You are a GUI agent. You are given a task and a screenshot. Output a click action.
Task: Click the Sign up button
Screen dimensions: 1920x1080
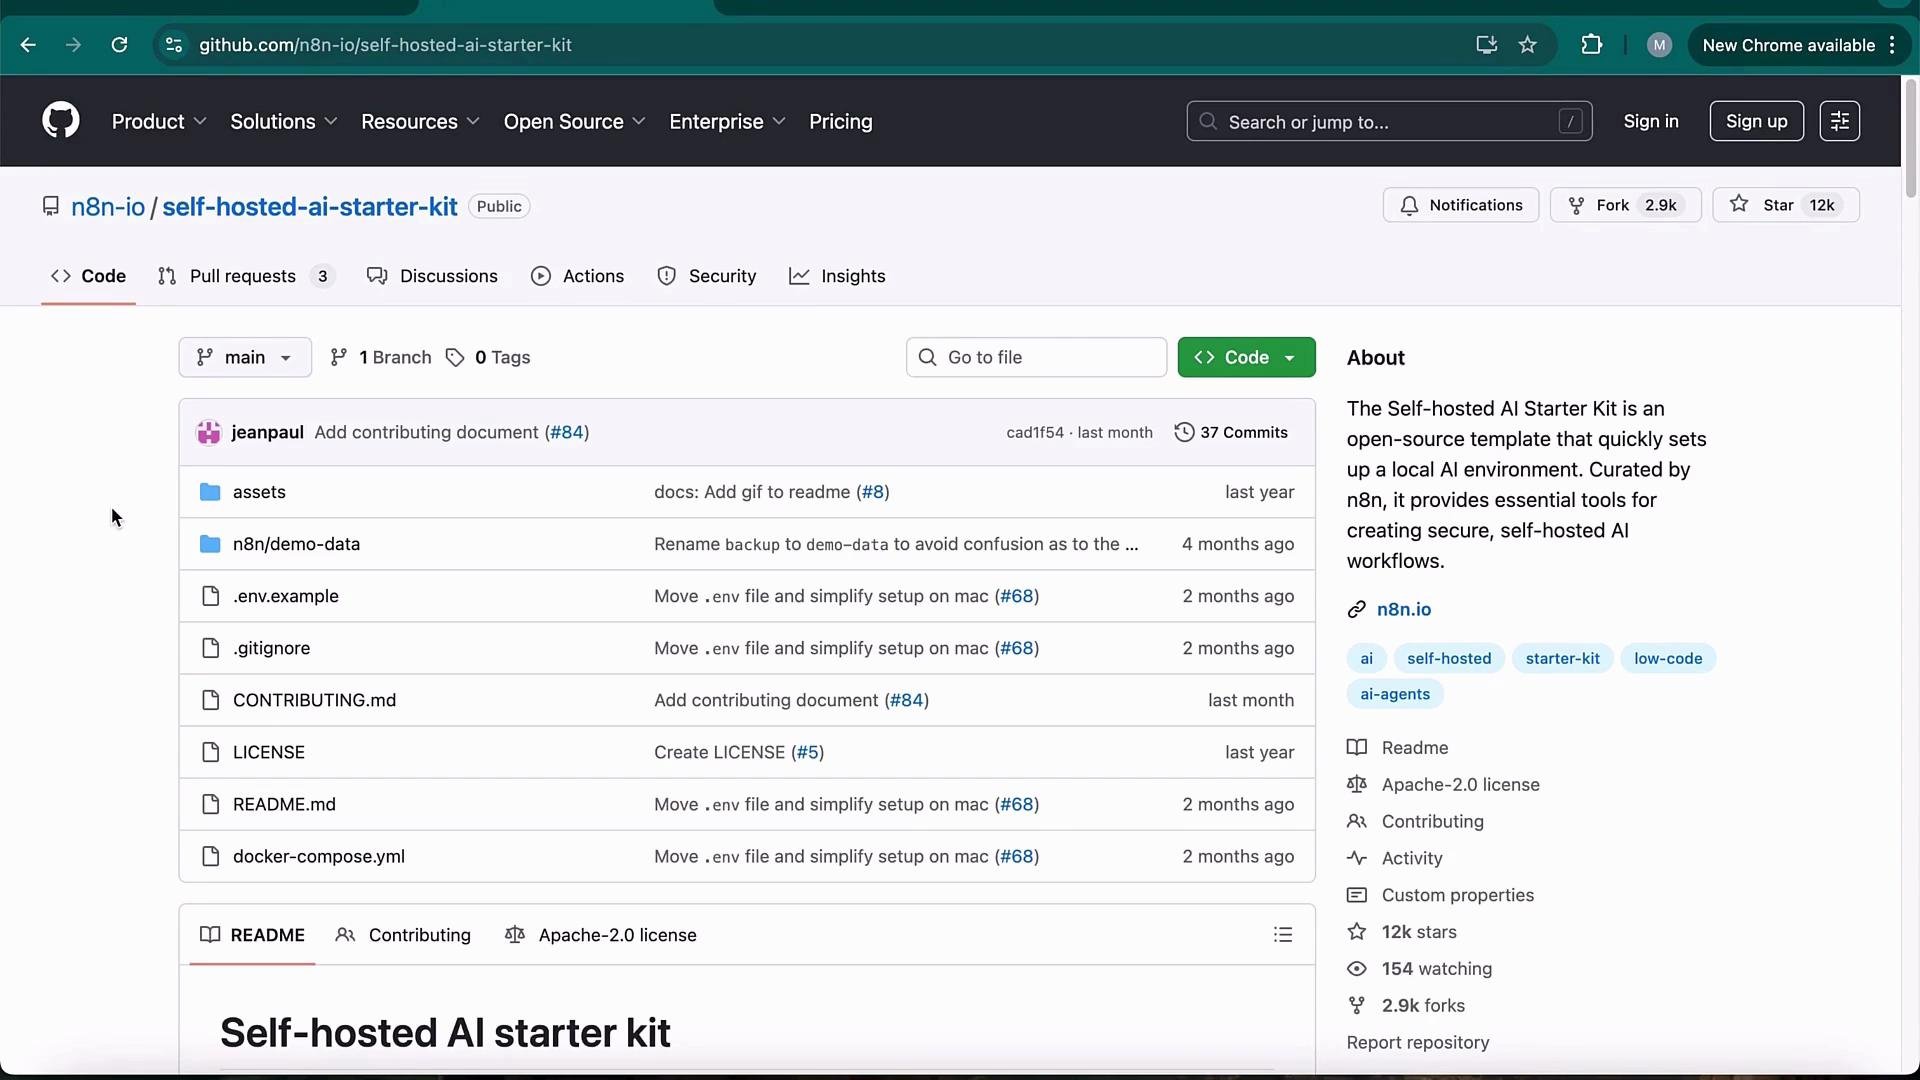1756,121
